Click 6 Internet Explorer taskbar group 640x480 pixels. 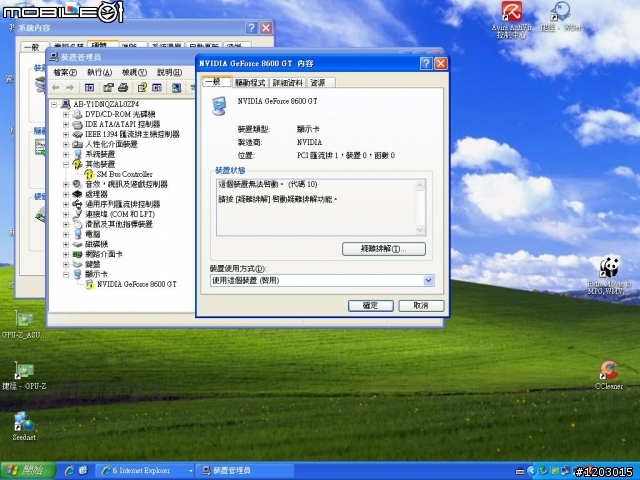coord(147,471)
